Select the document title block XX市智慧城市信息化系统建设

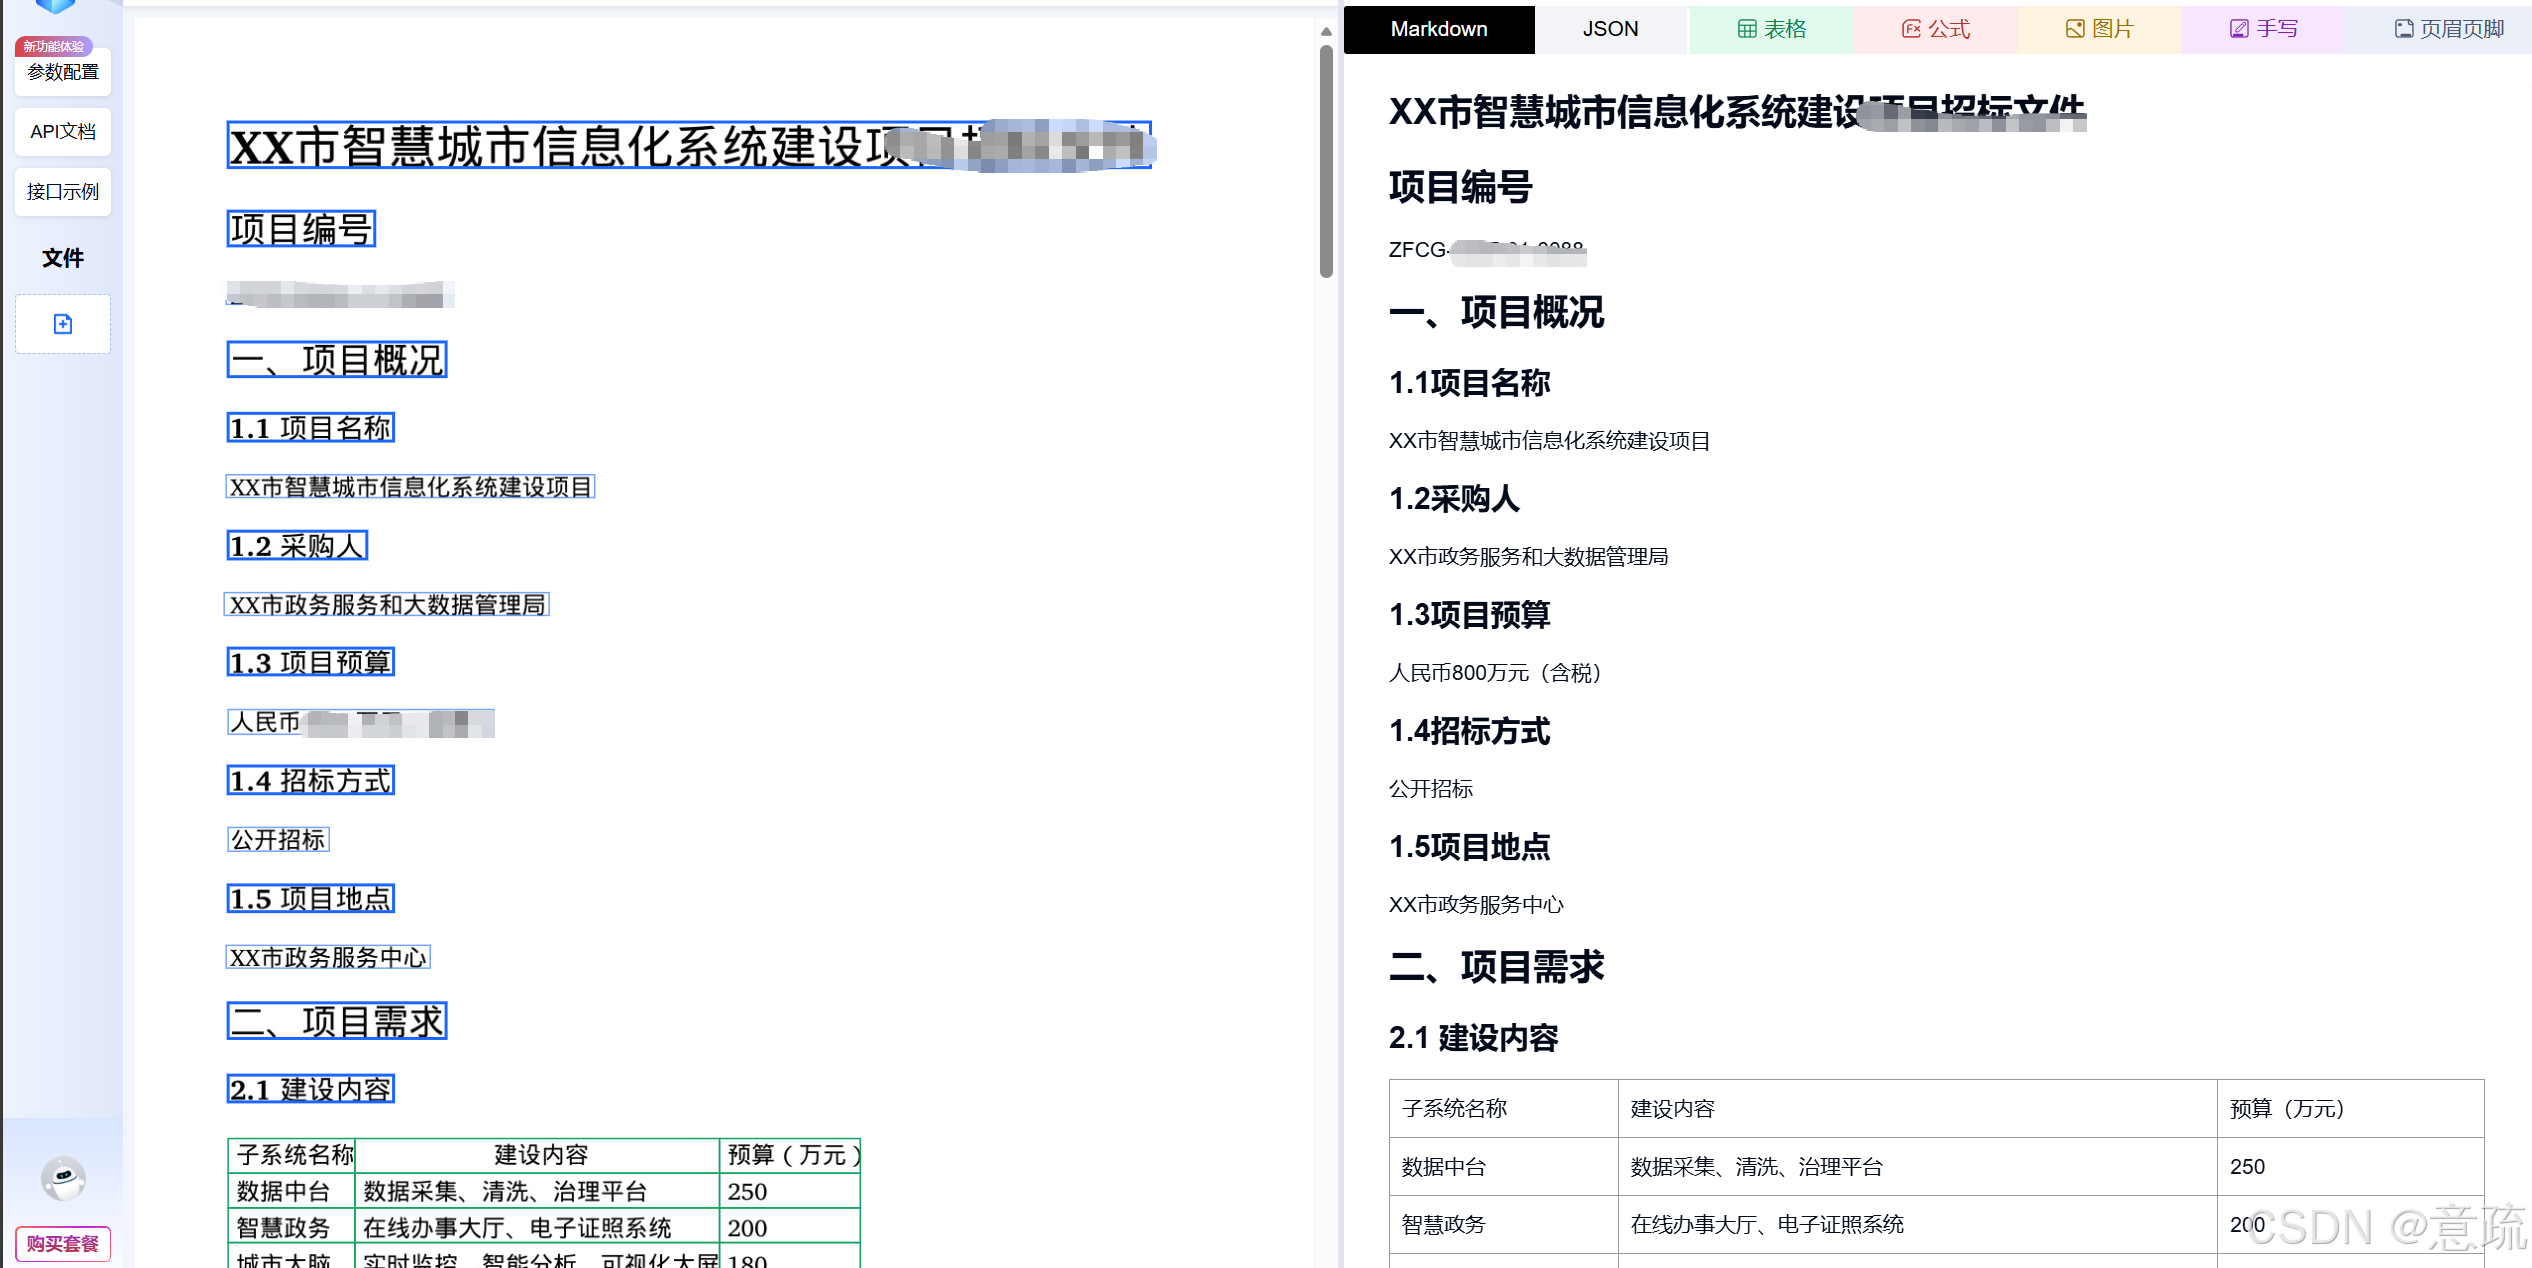tap(689, 146)
